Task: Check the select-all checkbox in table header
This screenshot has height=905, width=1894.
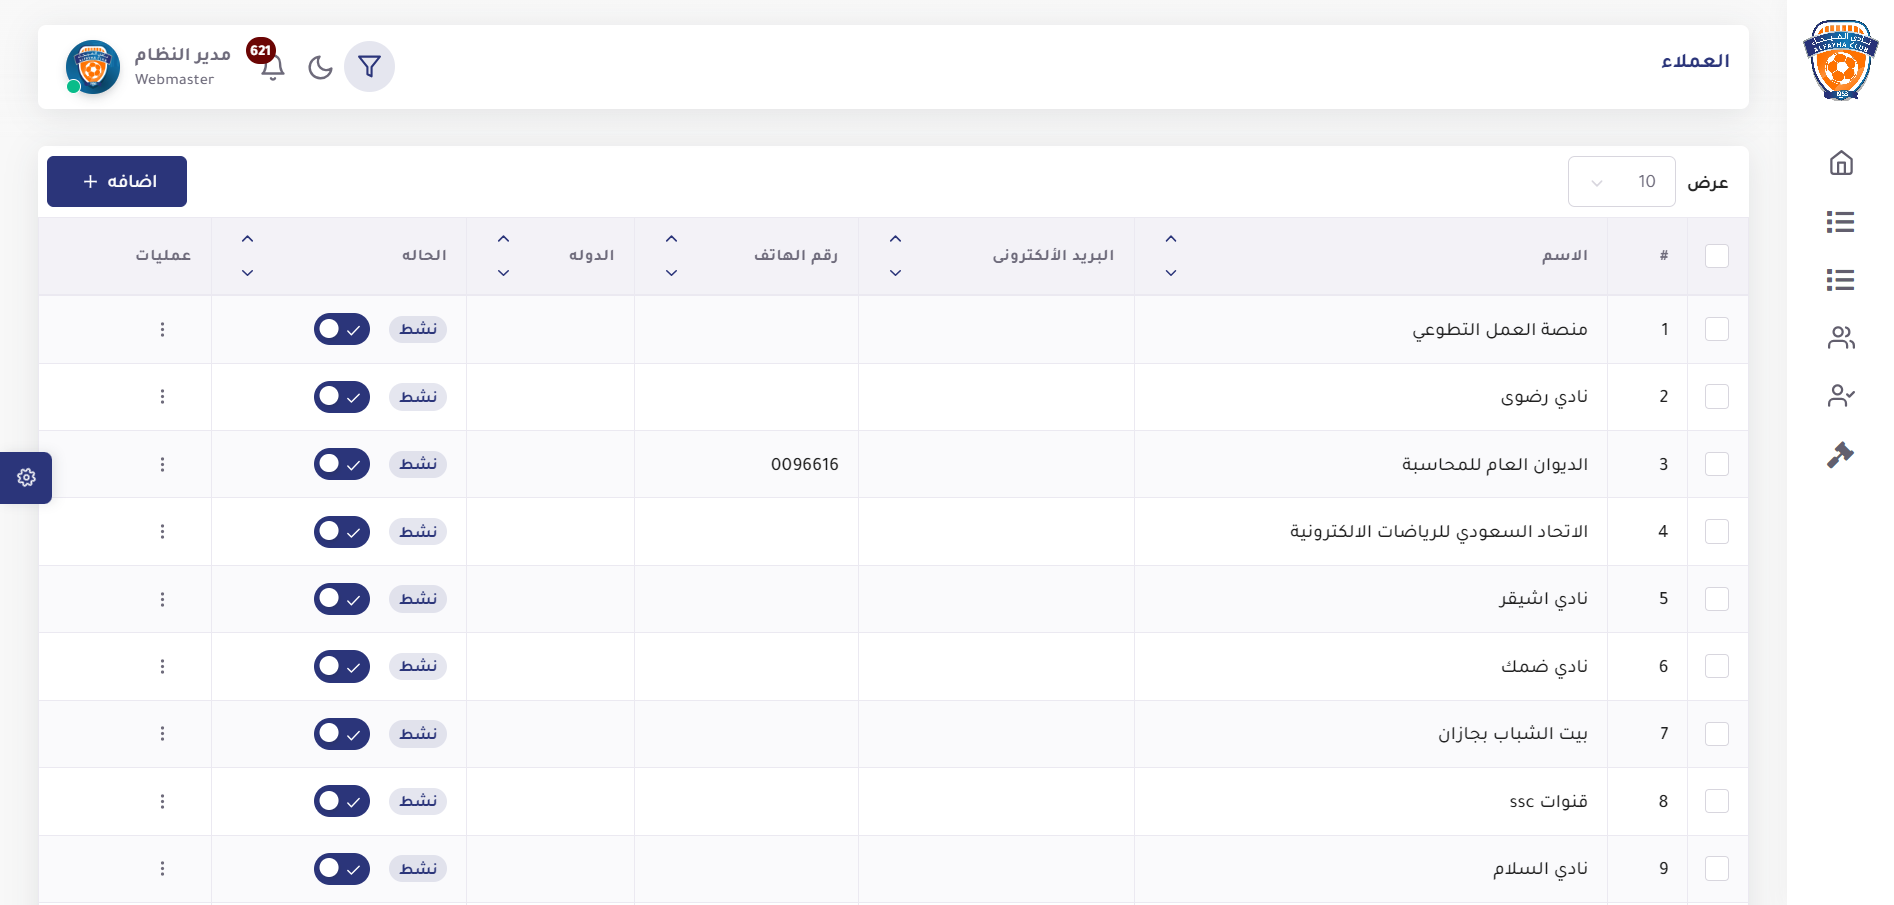Action: (x=1716, y=256)
